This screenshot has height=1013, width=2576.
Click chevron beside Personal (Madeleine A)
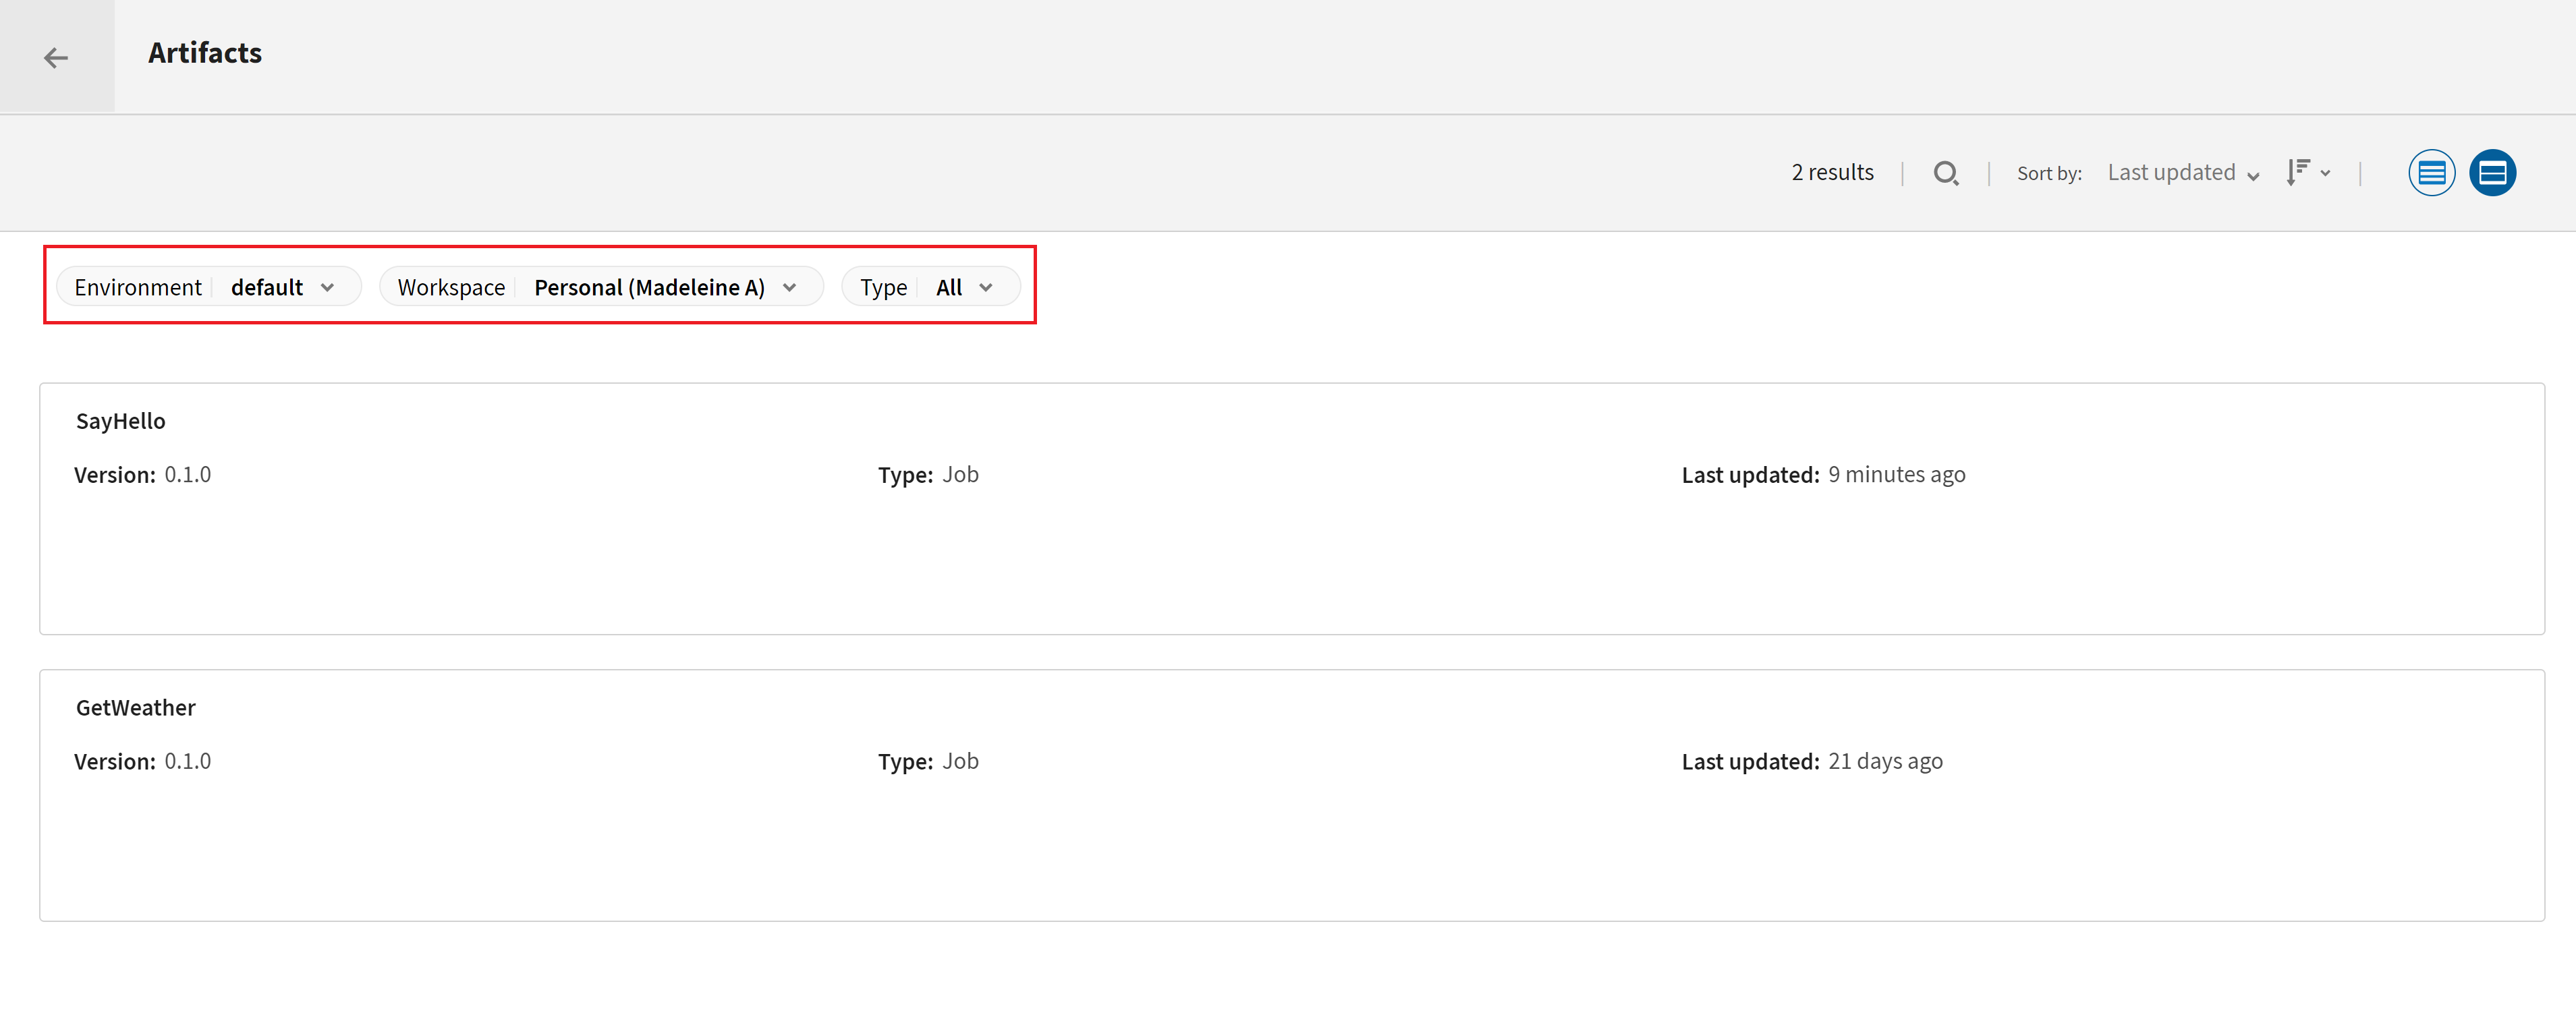pyautogui.click(x=790, y=288)
